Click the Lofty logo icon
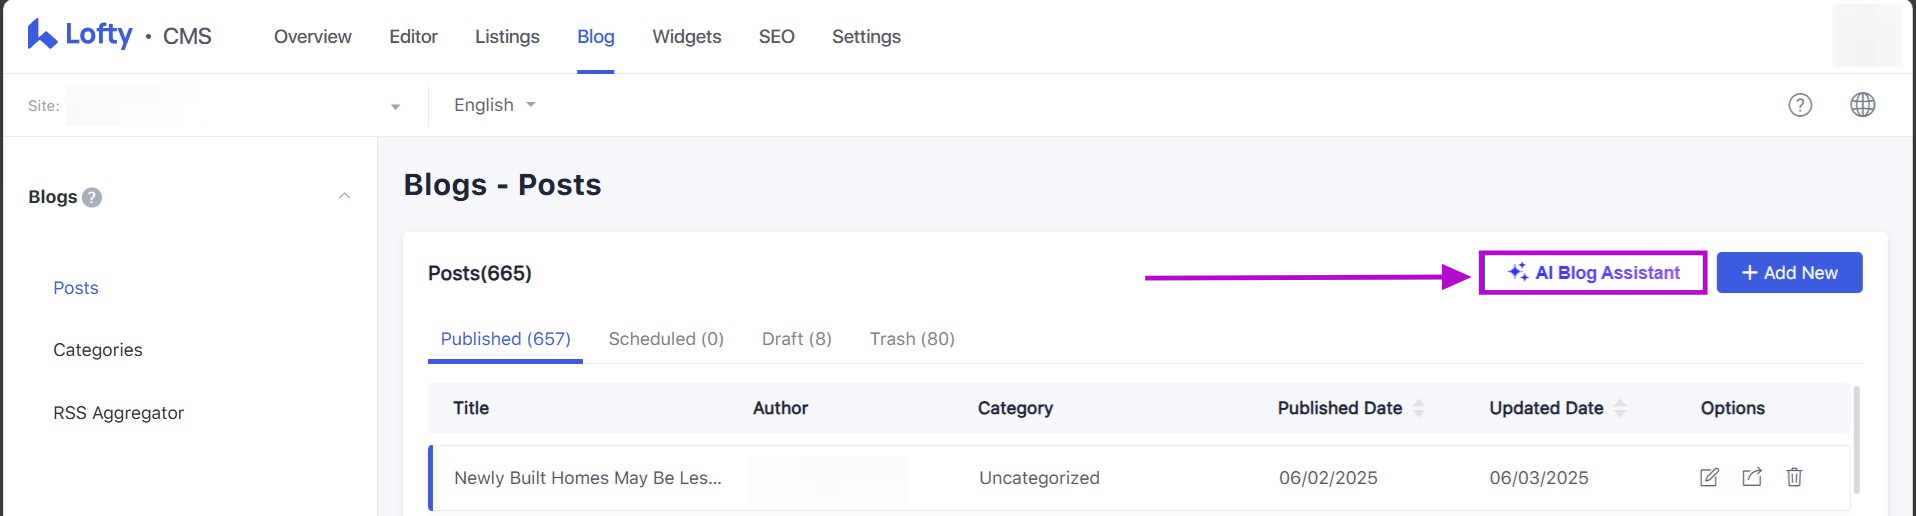 pos(41,35)
